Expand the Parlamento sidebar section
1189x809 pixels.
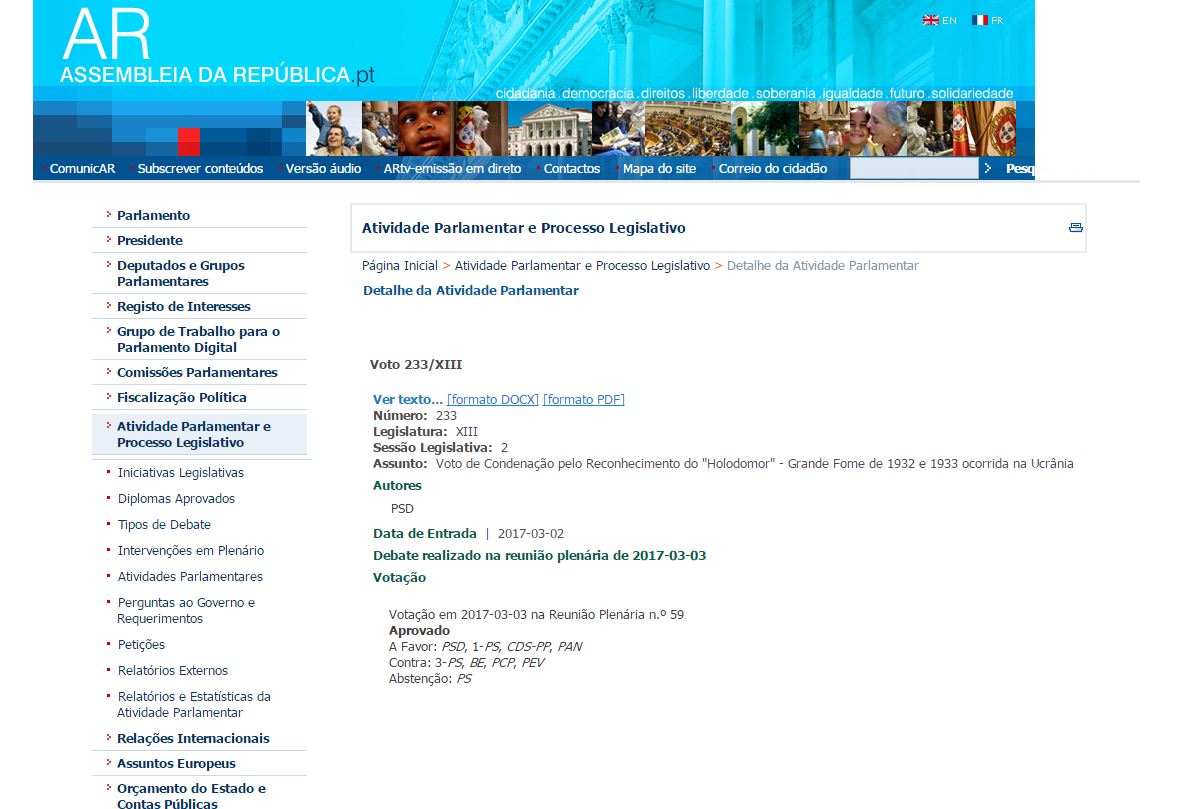click(x=153, y=216)
